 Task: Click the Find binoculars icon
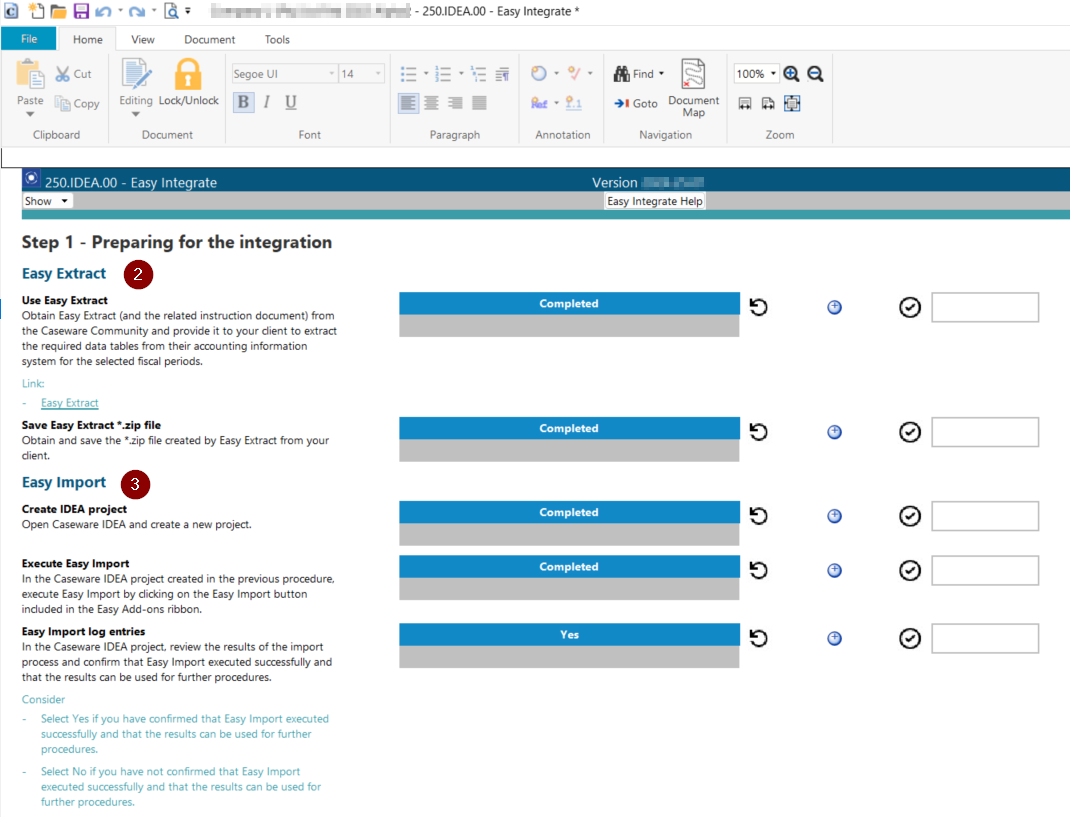[621, 73]
